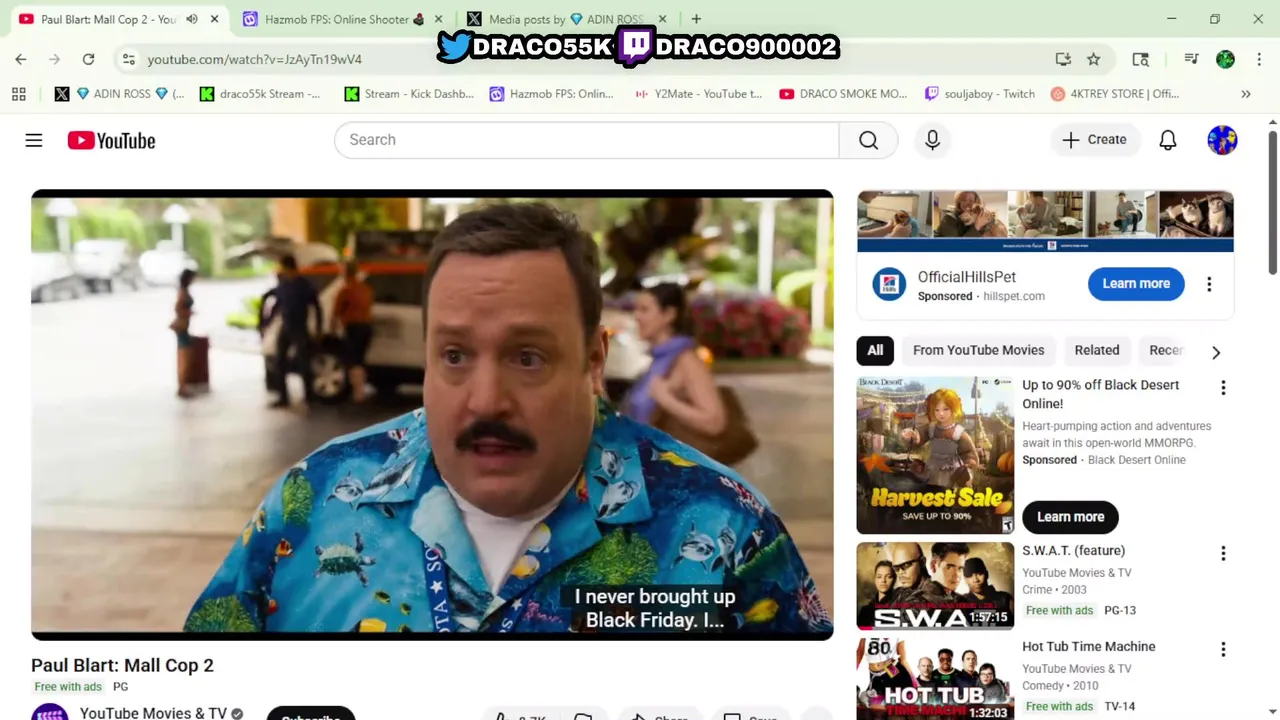Start voice search with microphone
This screenshot has height=720, width=1280.
(932, 140)
